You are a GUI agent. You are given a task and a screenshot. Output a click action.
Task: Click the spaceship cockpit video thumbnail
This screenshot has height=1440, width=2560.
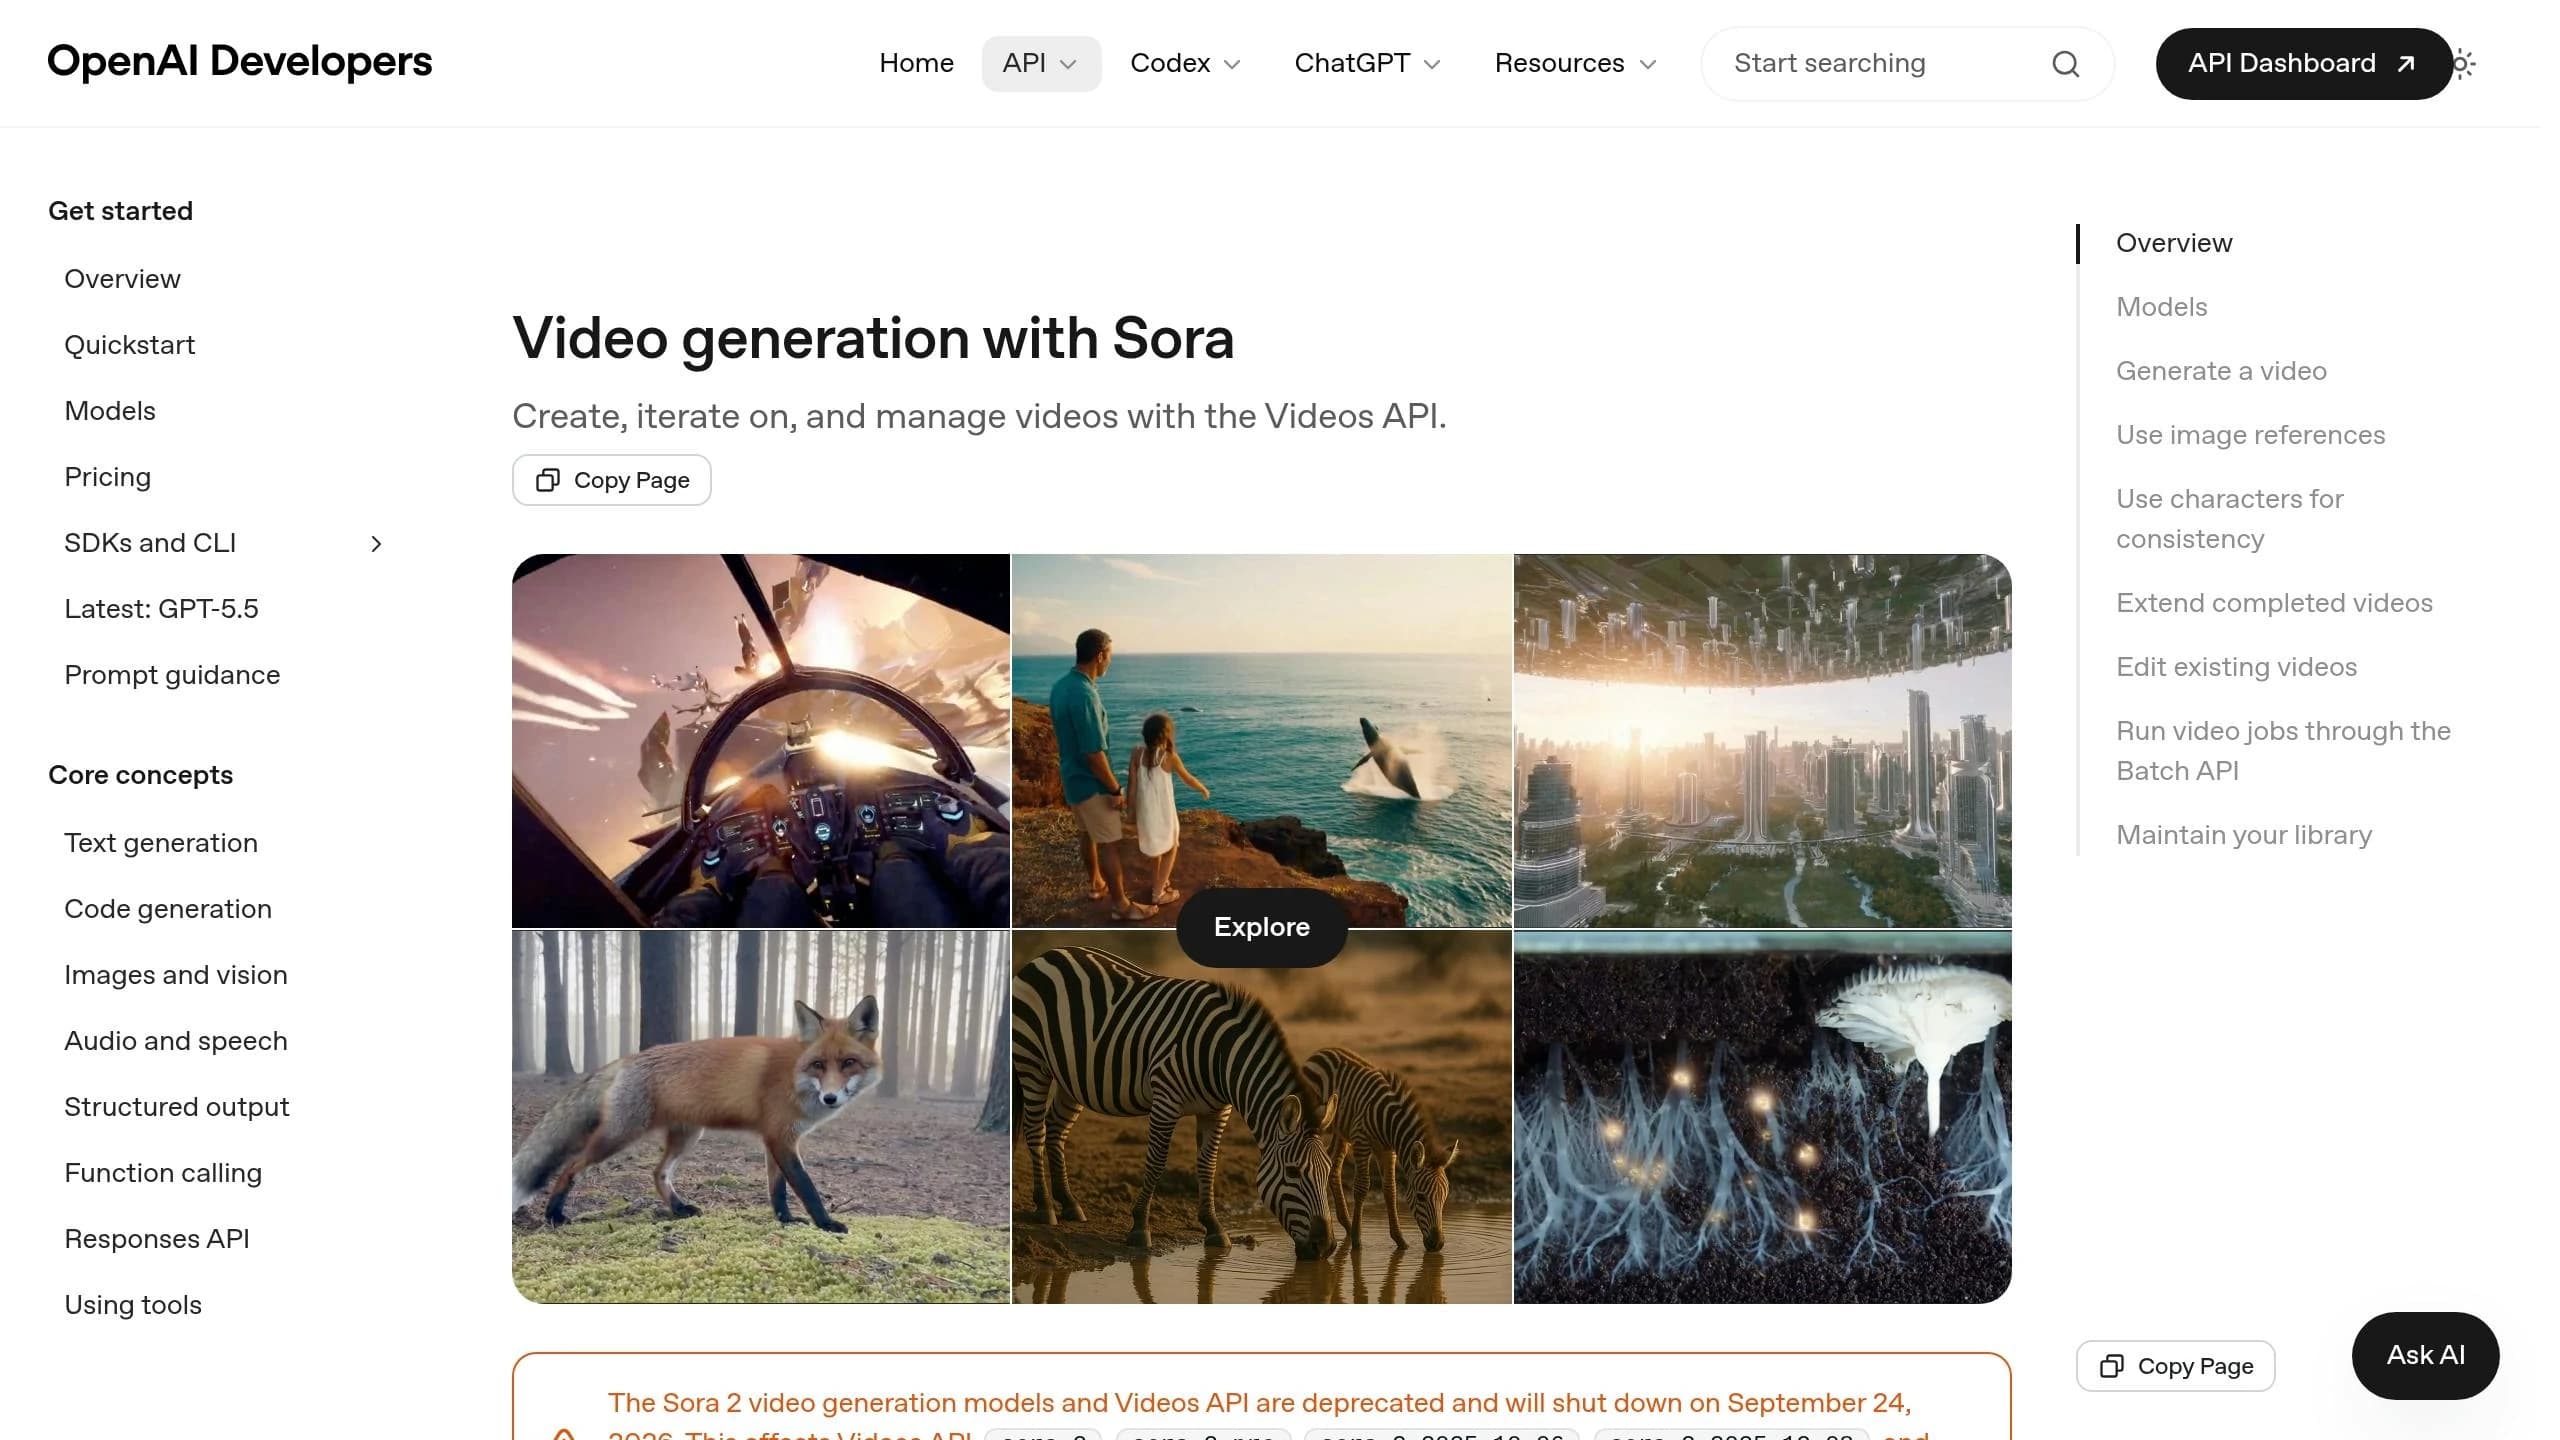(x=761, y=741)
